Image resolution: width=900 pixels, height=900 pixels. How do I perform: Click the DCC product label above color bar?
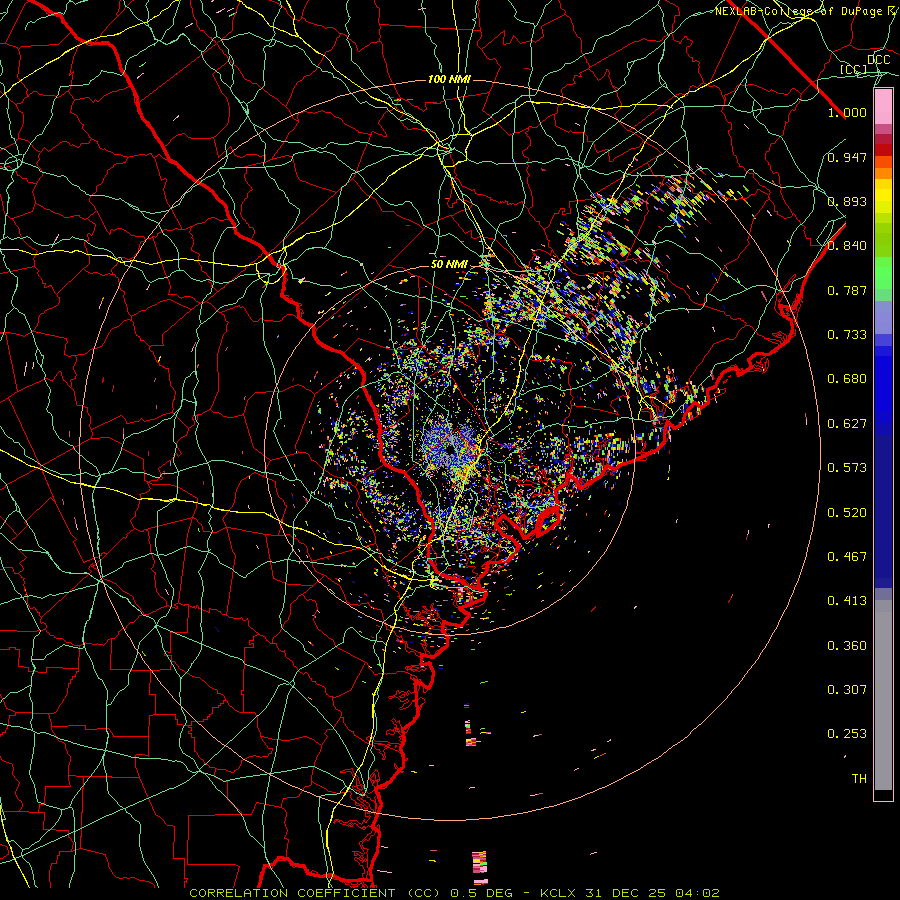click(x=878, y=60)
